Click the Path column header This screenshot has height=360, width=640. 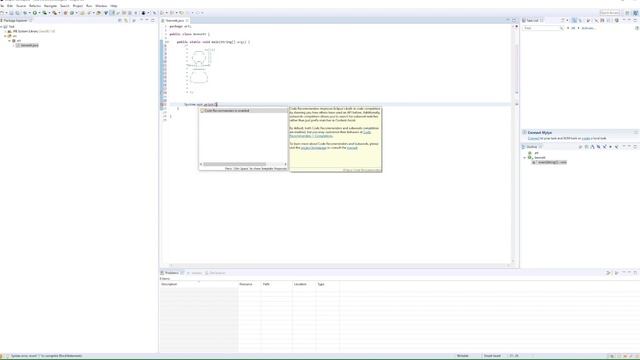point(276,284)
